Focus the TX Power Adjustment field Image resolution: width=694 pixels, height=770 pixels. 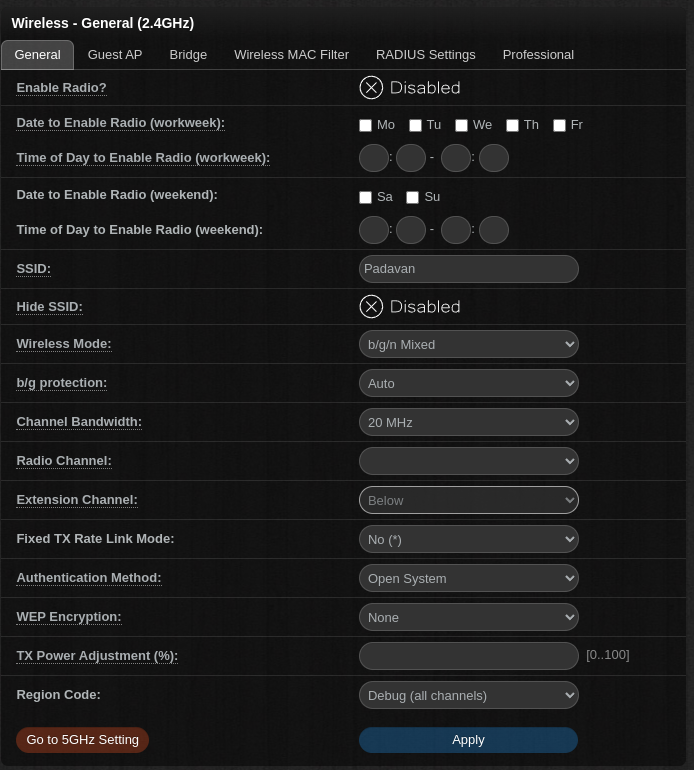(x=468, y=656)
